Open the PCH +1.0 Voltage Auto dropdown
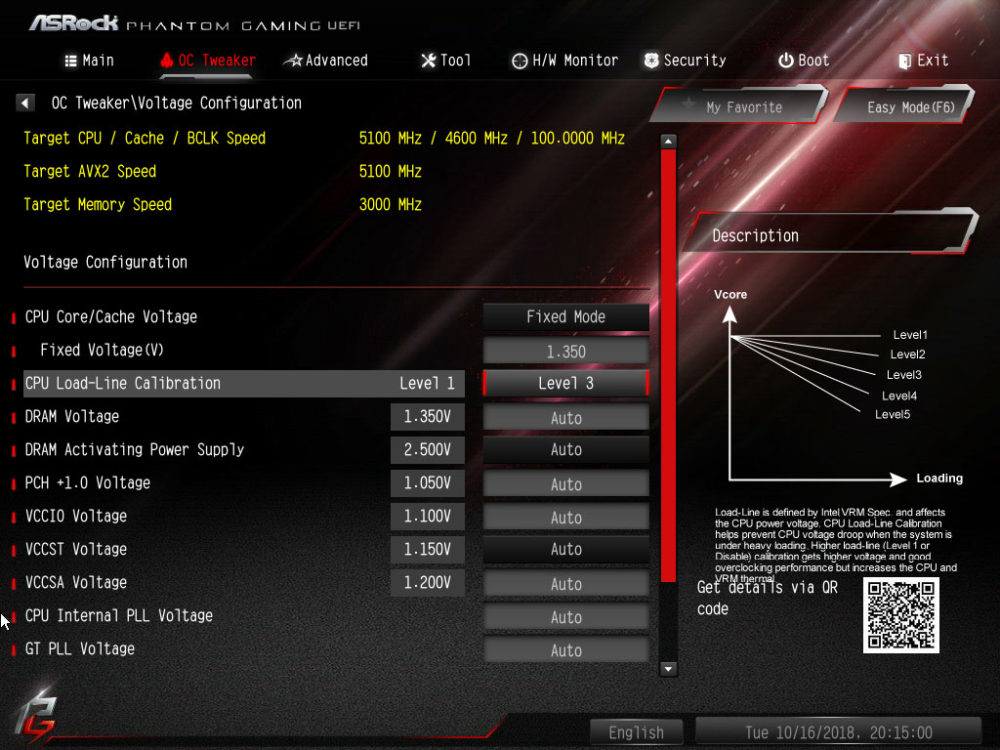 [566, 484]
